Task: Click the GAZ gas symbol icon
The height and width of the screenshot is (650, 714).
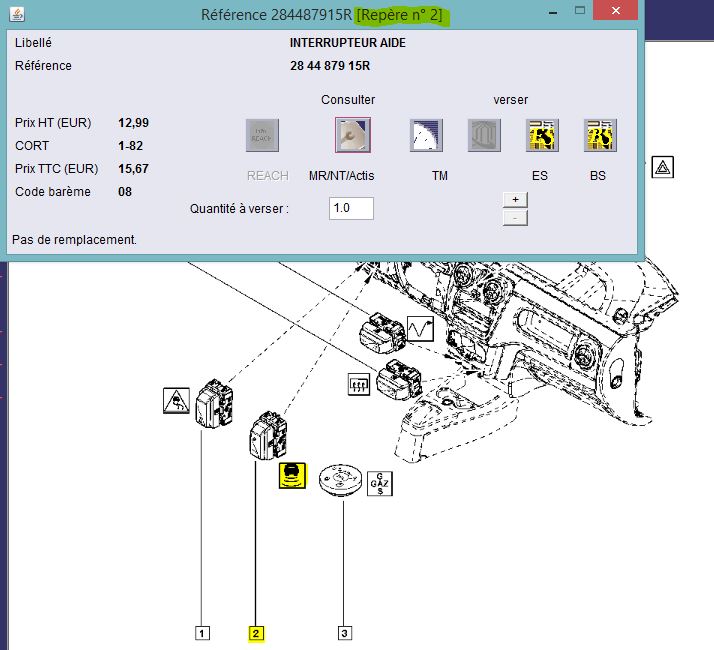Action: pos(380,483)
